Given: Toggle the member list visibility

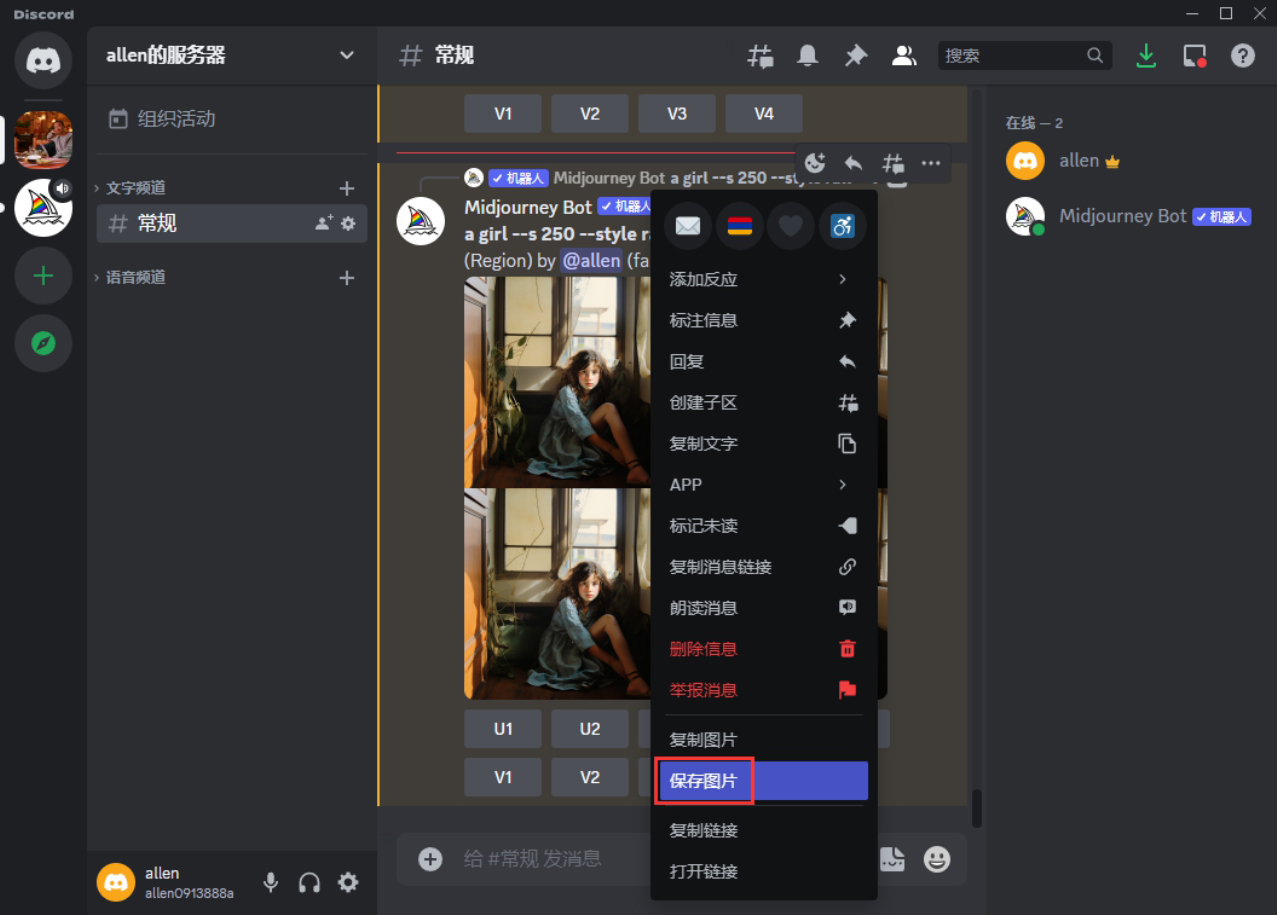Looking at the screenshot, I should point(904,56).
